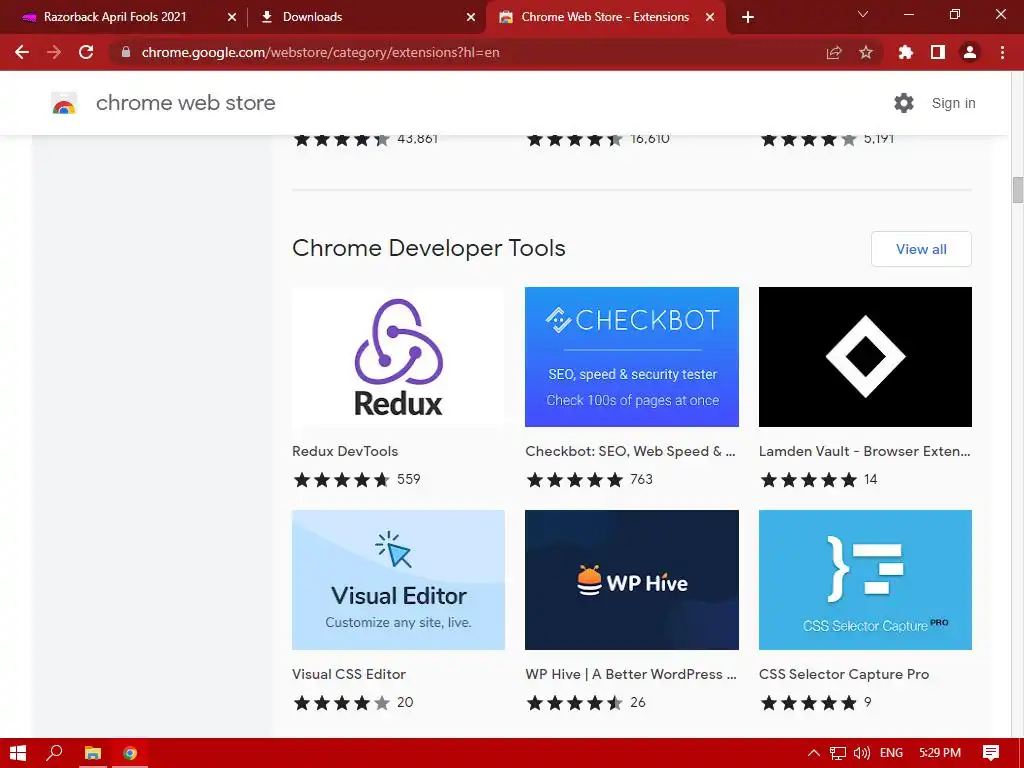This screenshot has height=768, width=1024.
Task: Open the CSS Selector Capture Pro thumbnail
Action: coord(865,580)
